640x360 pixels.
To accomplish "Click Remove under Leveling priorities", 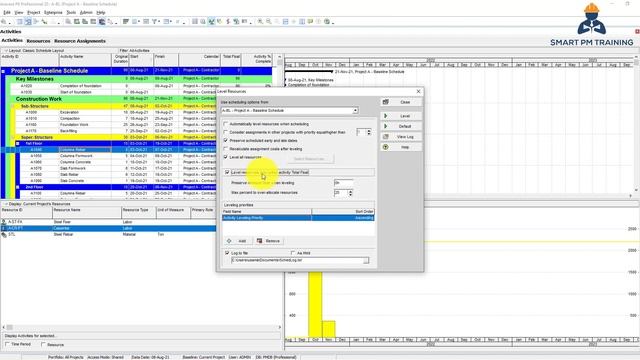I will [x=268, y=241].
